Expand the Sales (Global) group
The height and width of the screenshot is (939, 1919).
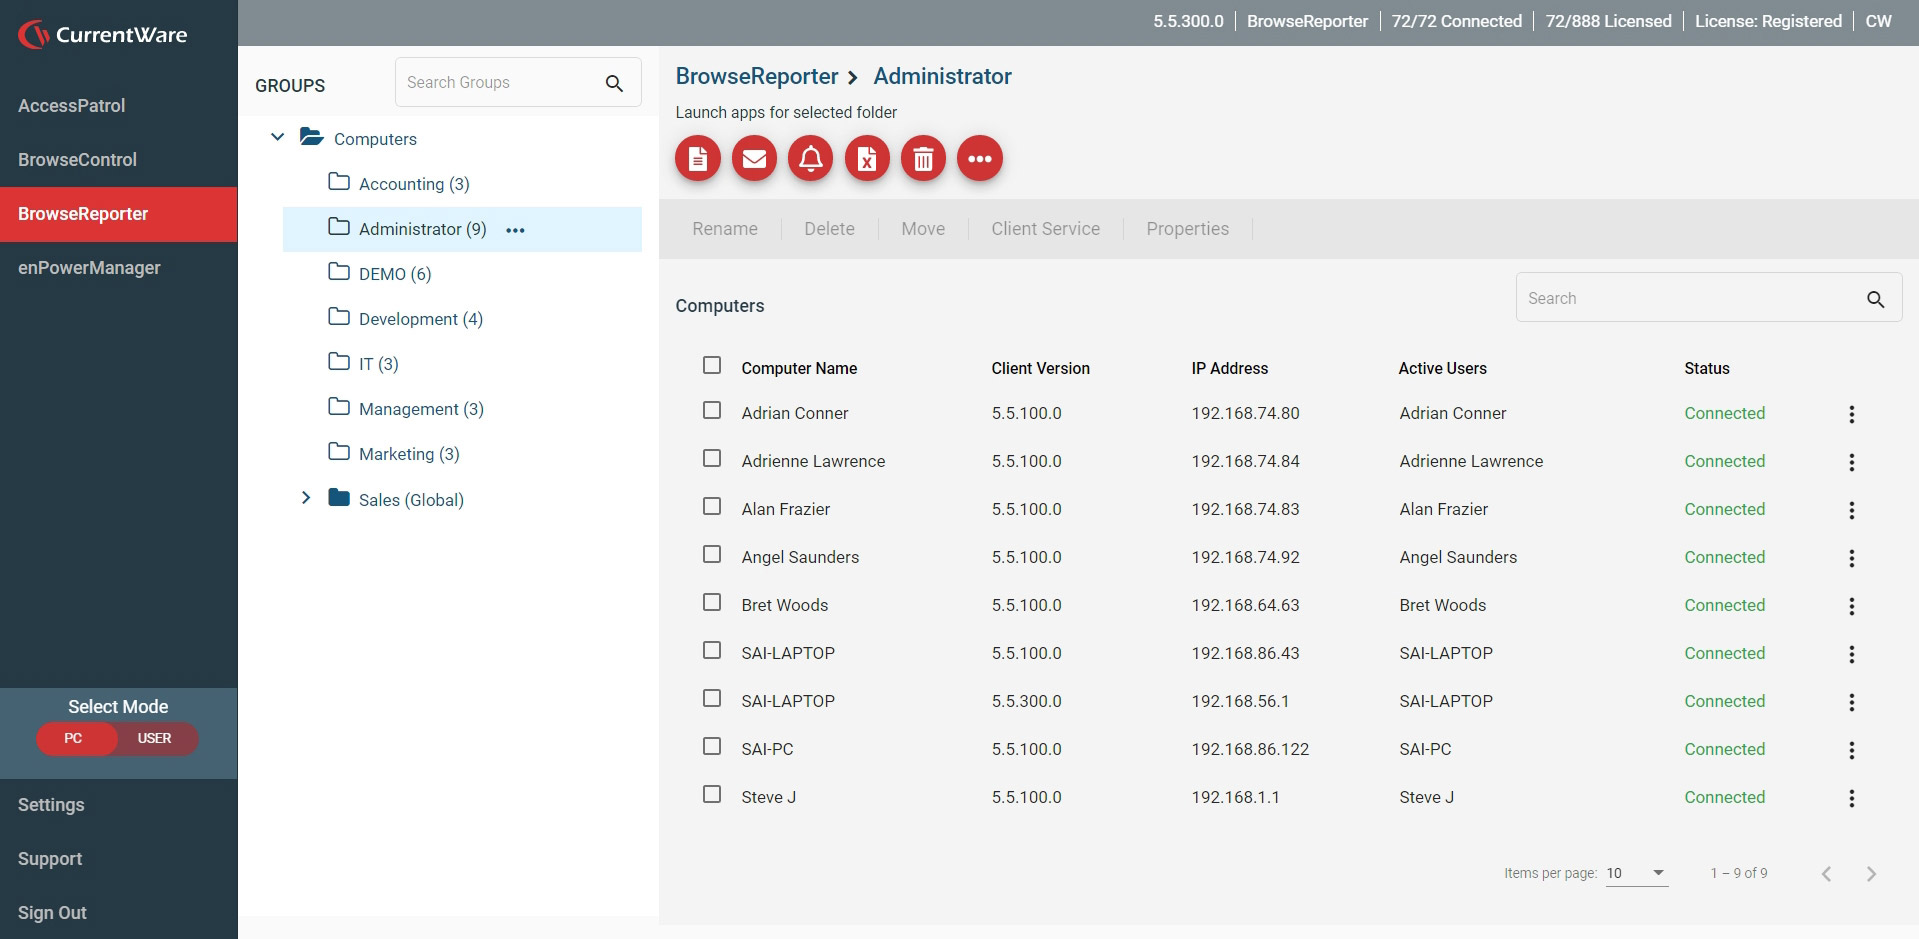coord(306,498)
